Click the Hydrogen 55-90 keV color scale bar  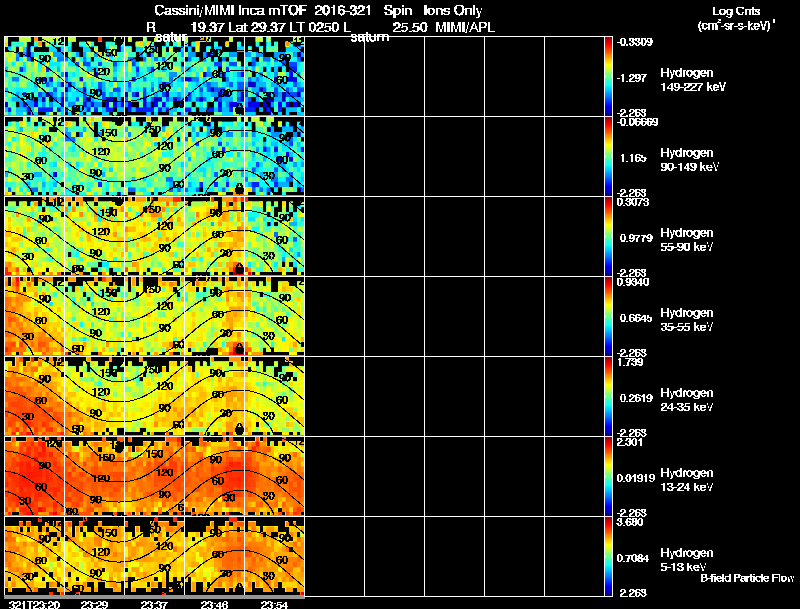click(x=608, y=236)
